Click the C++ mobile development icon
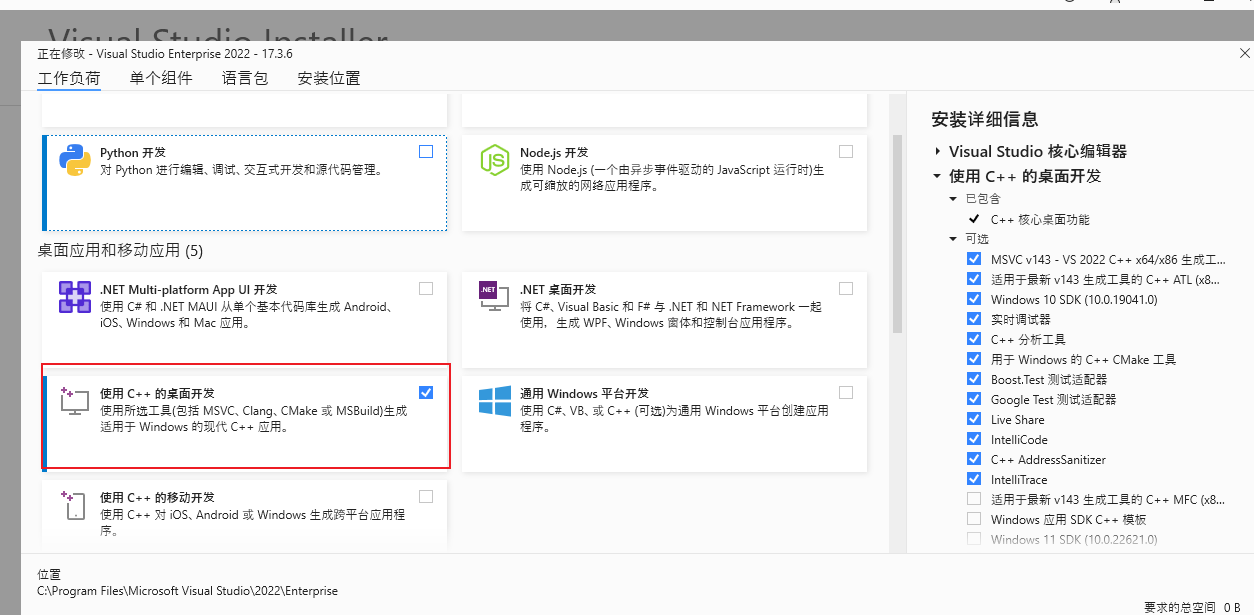 pos(75,505)
